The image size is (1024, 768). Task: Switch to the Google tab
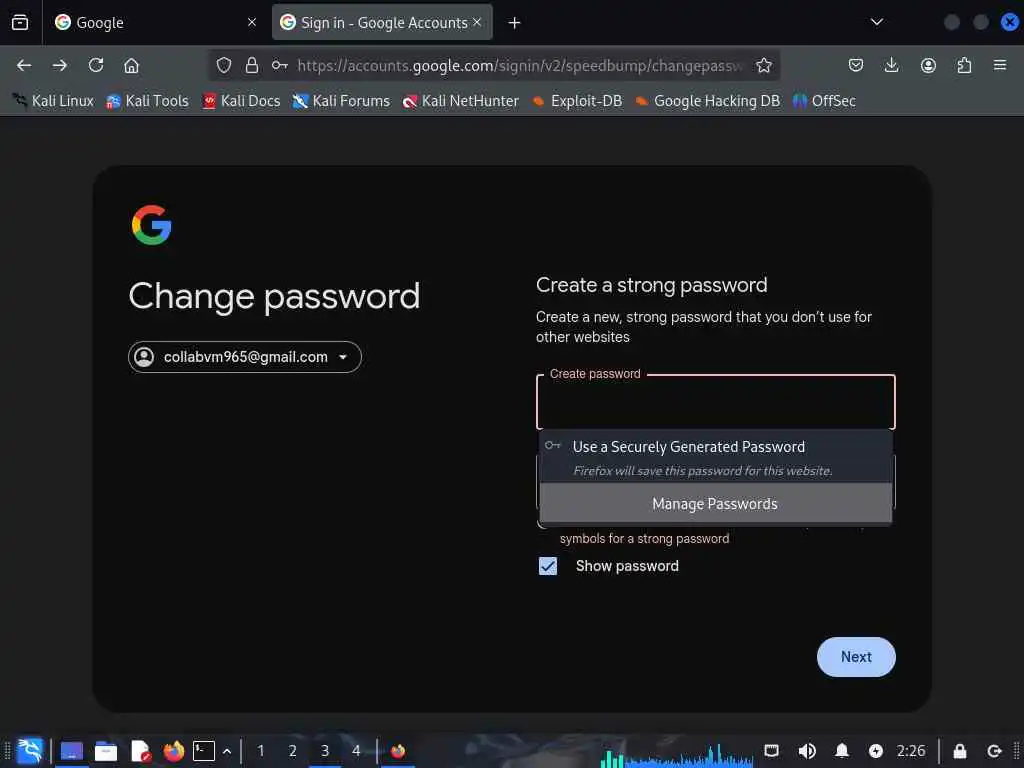point(153,23)
